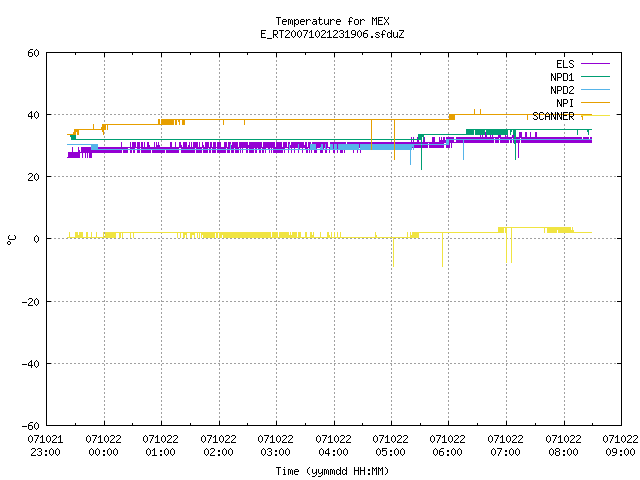Click the NPD2 legend label
Screen dimensions: 640x480
(x=562, y=90)
